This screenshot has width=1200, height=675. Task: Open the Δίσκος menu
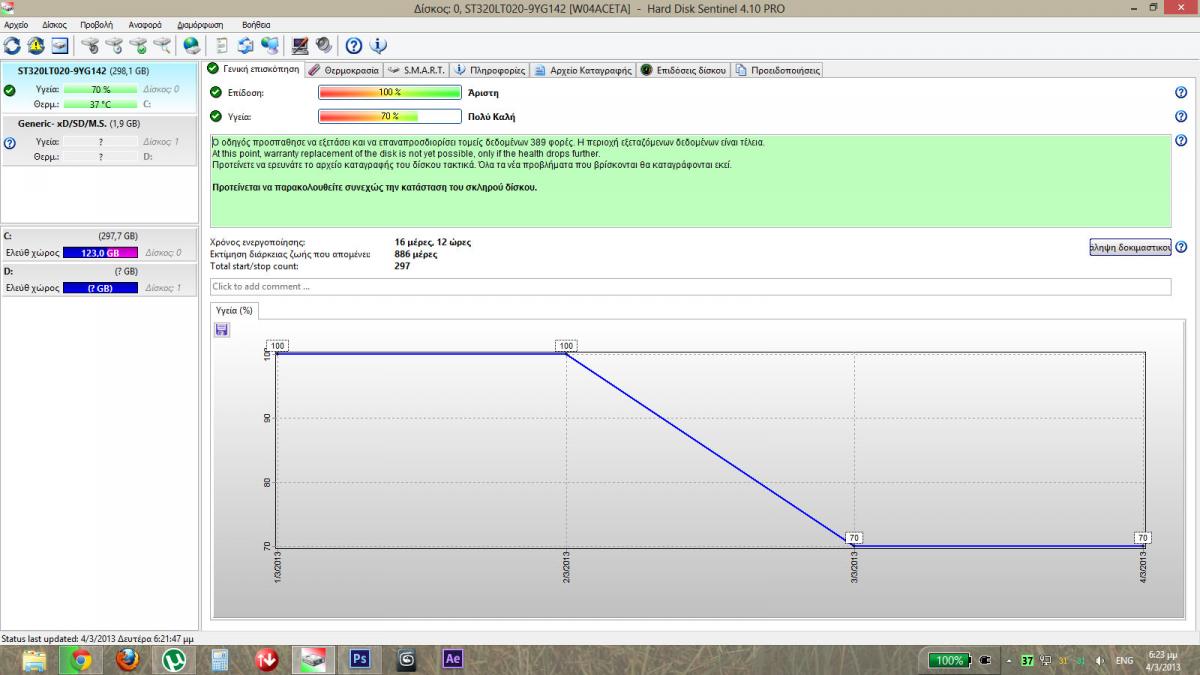(x=54, y=23)
